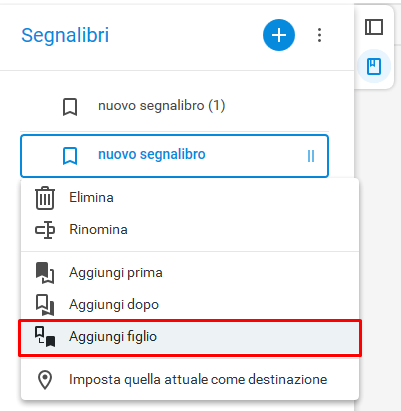This screenshot has width=401, height=411.
Task: Open the nuovo segnalibro (1) bookmark
Action: [x=174, y=106]
